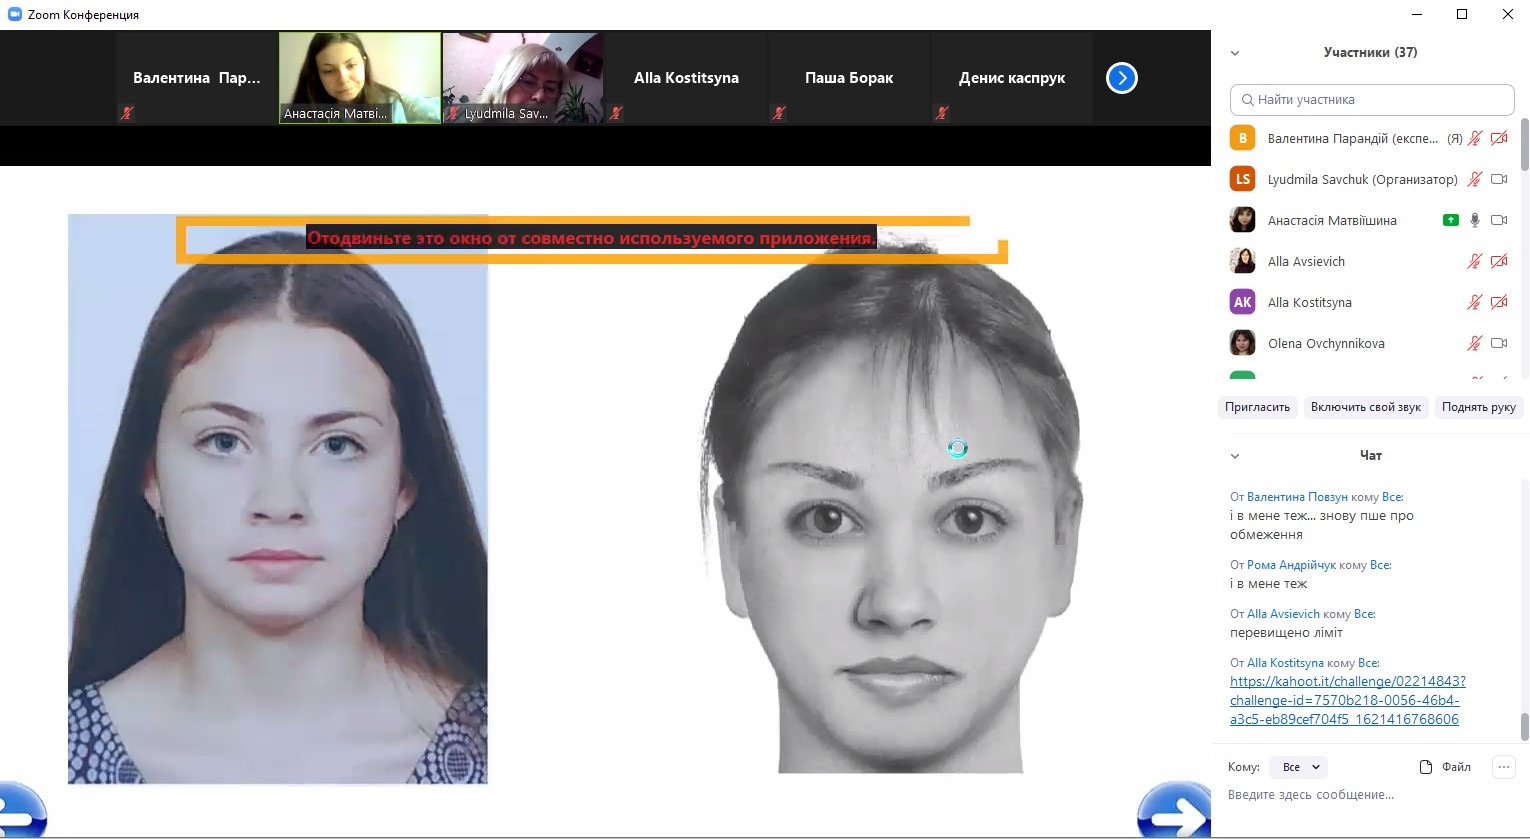The height and width of the screenshot is (839, 1530).
Task: Click the blue back arrow on shared slide
Action: tap(22, 812)
